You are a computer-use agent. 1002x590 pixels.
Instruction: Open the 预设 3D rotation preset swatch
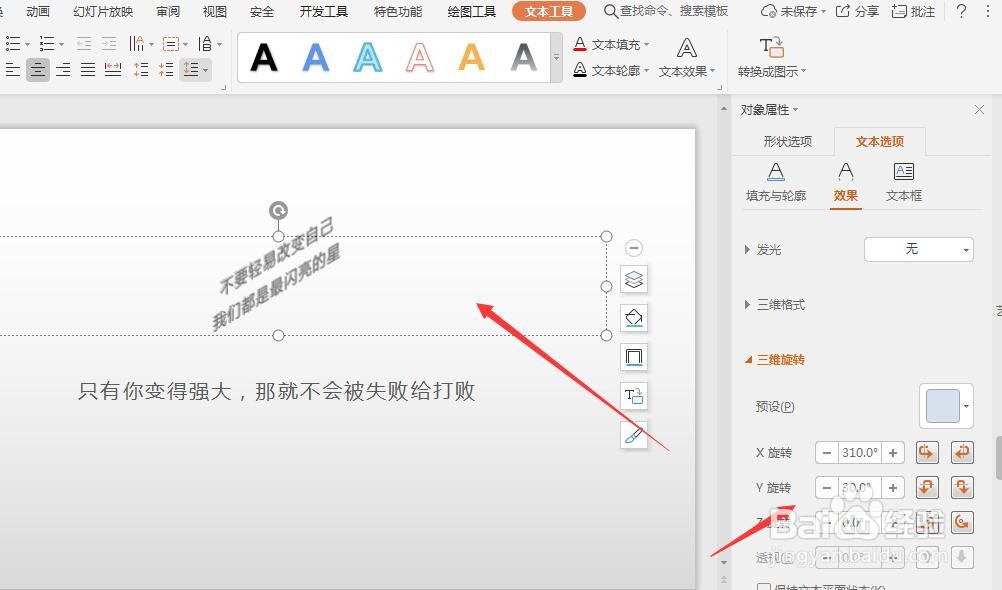pyautogui.click(x=945, y=404)
